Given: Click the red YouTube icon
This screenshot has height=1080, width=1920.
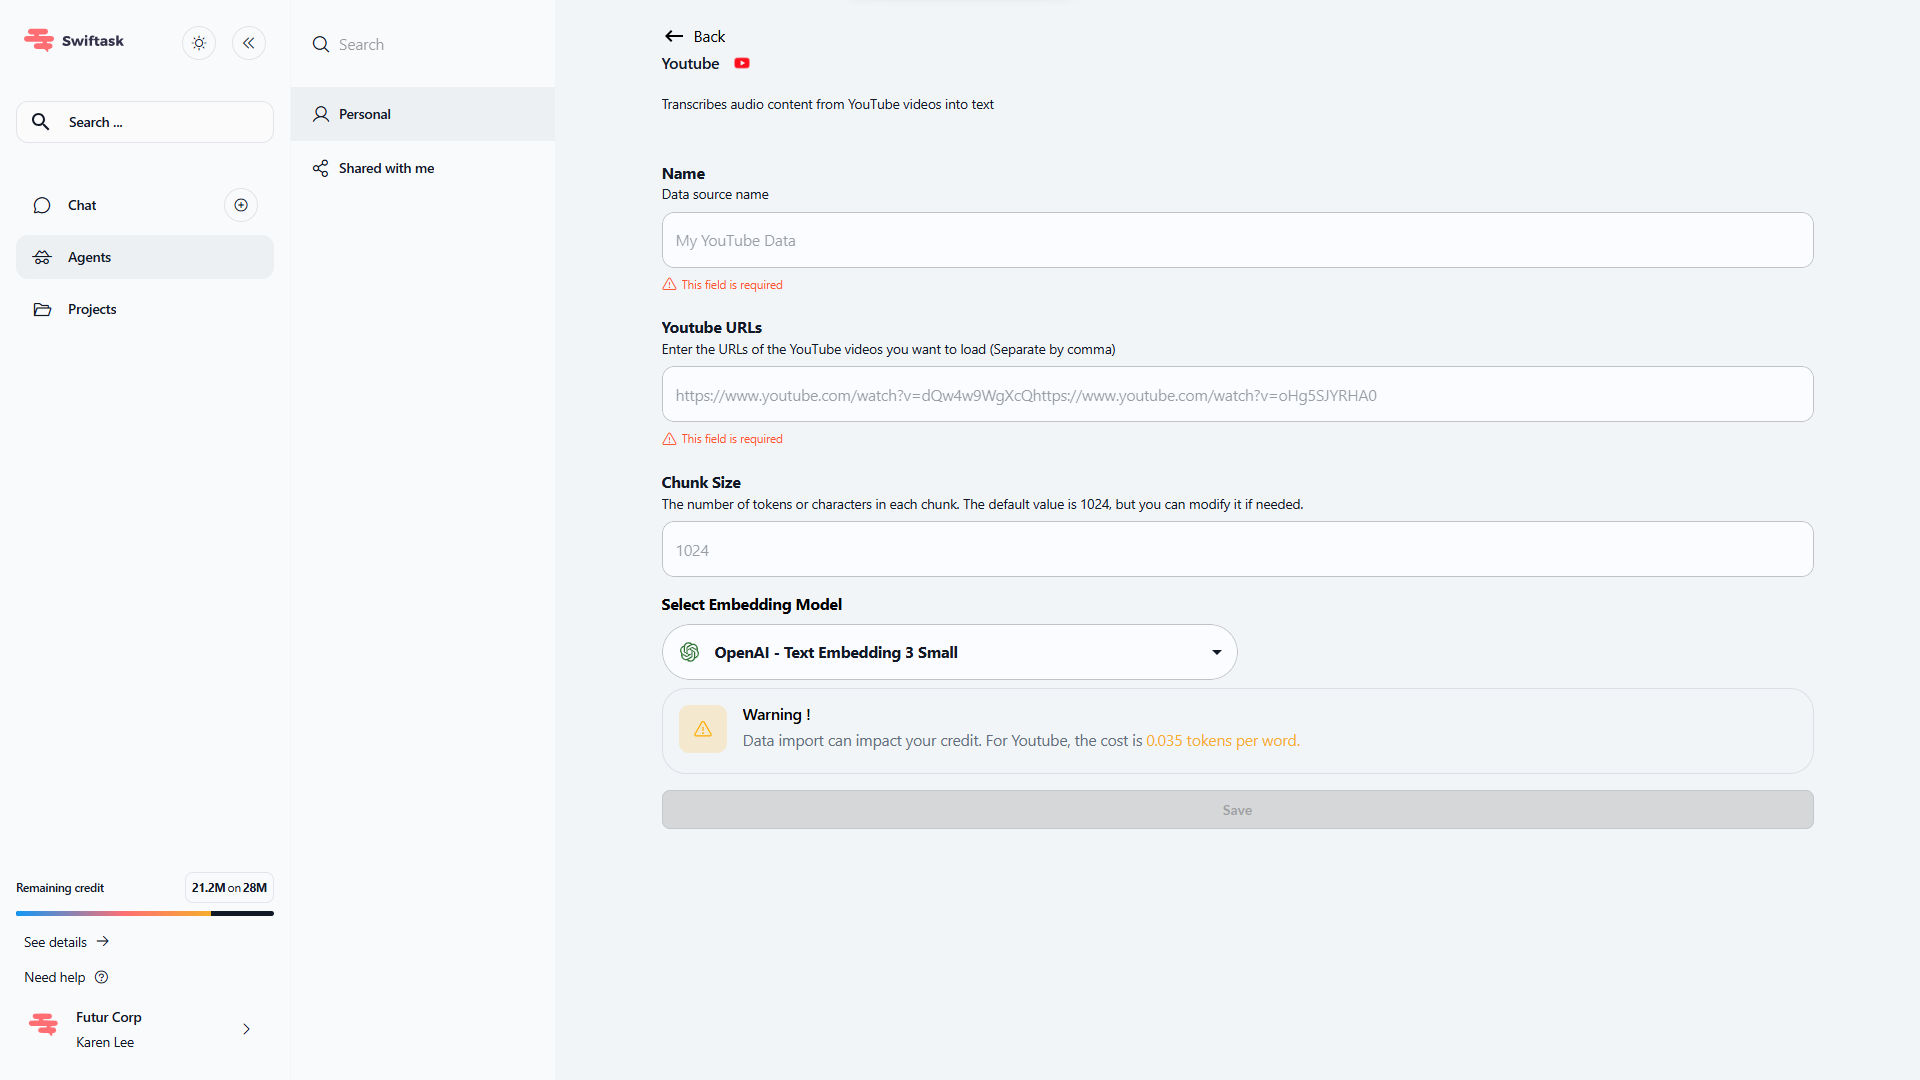Looking at the screenshot, I should 742,63.
